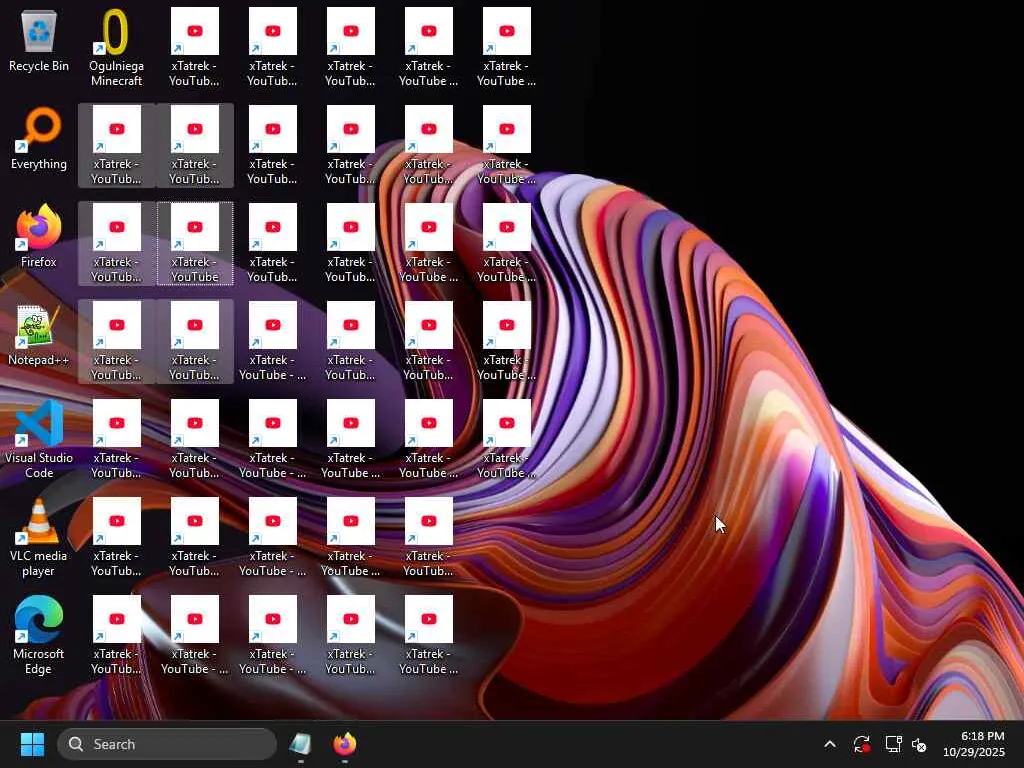Select the Visual Studio Code shortcut
The image size is (1024, 768).
(39, 439)
